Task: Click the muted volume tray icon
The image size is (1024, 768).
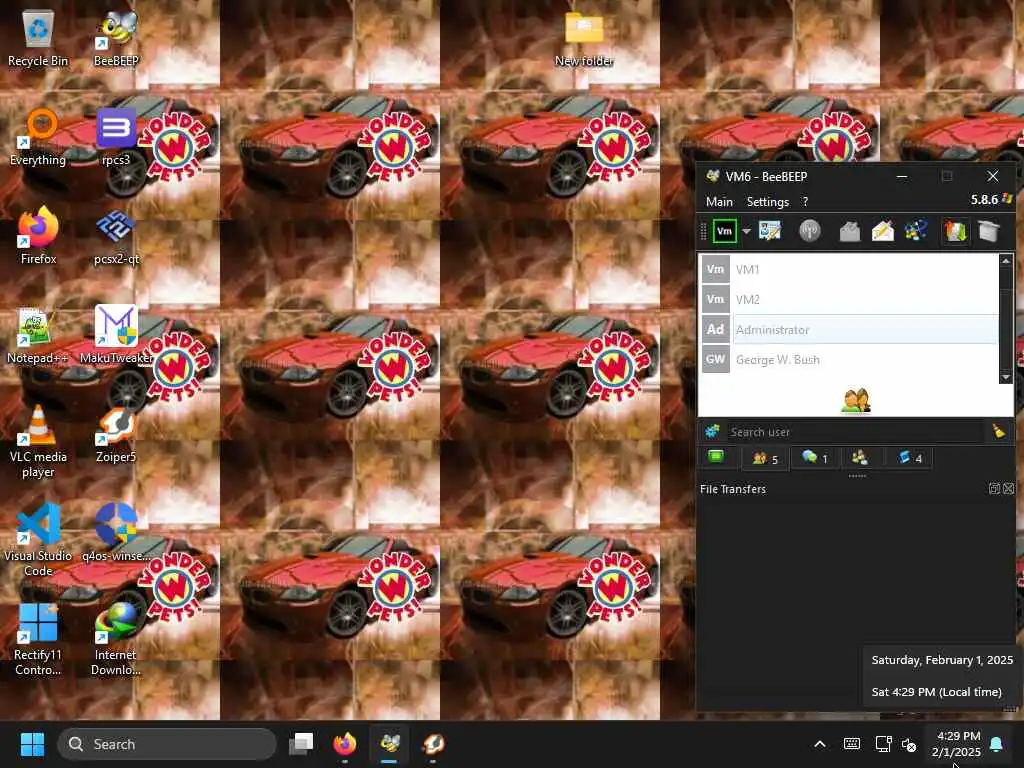Action: [909, 744]
